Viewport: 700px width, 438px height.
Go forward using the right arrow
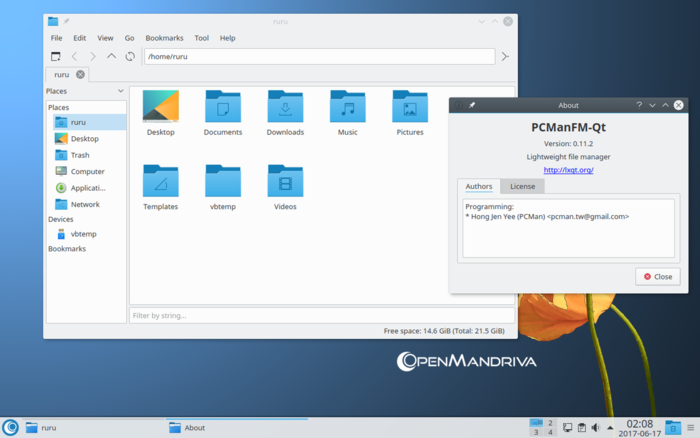93,56
